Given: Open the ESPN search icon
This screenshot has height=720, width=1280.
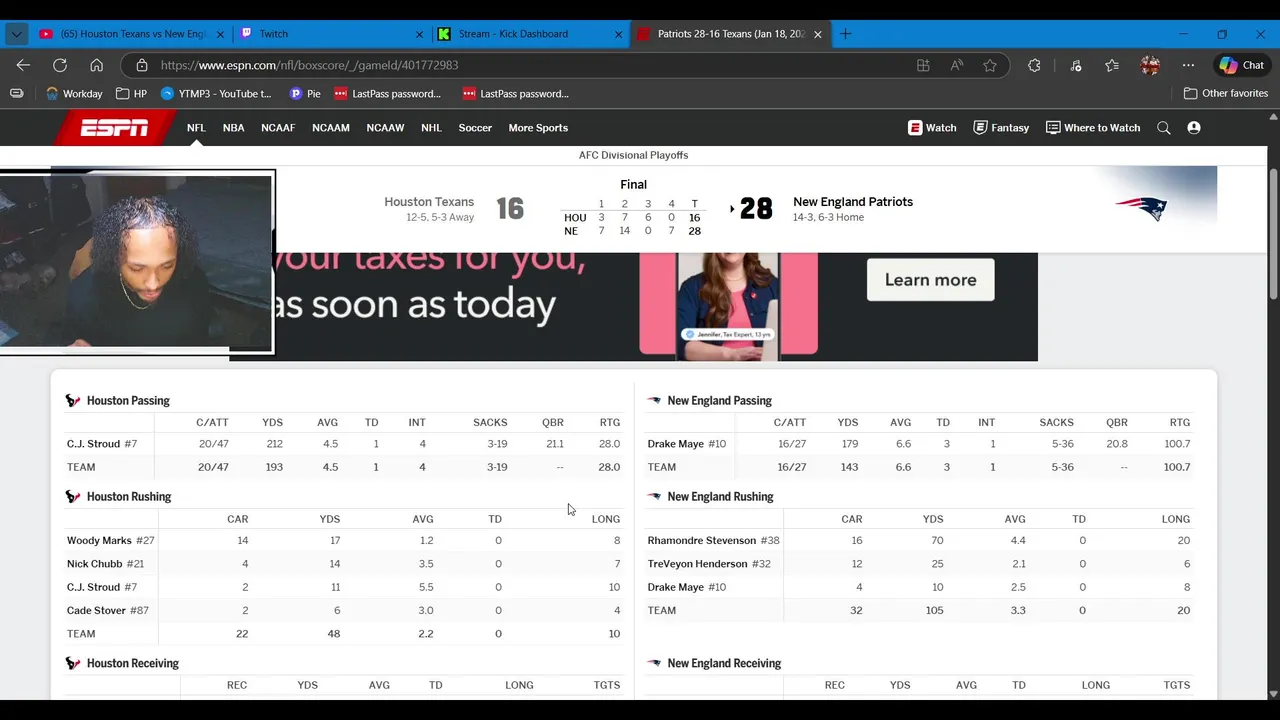Looking at the screenshot, I should pos(1164,128).
